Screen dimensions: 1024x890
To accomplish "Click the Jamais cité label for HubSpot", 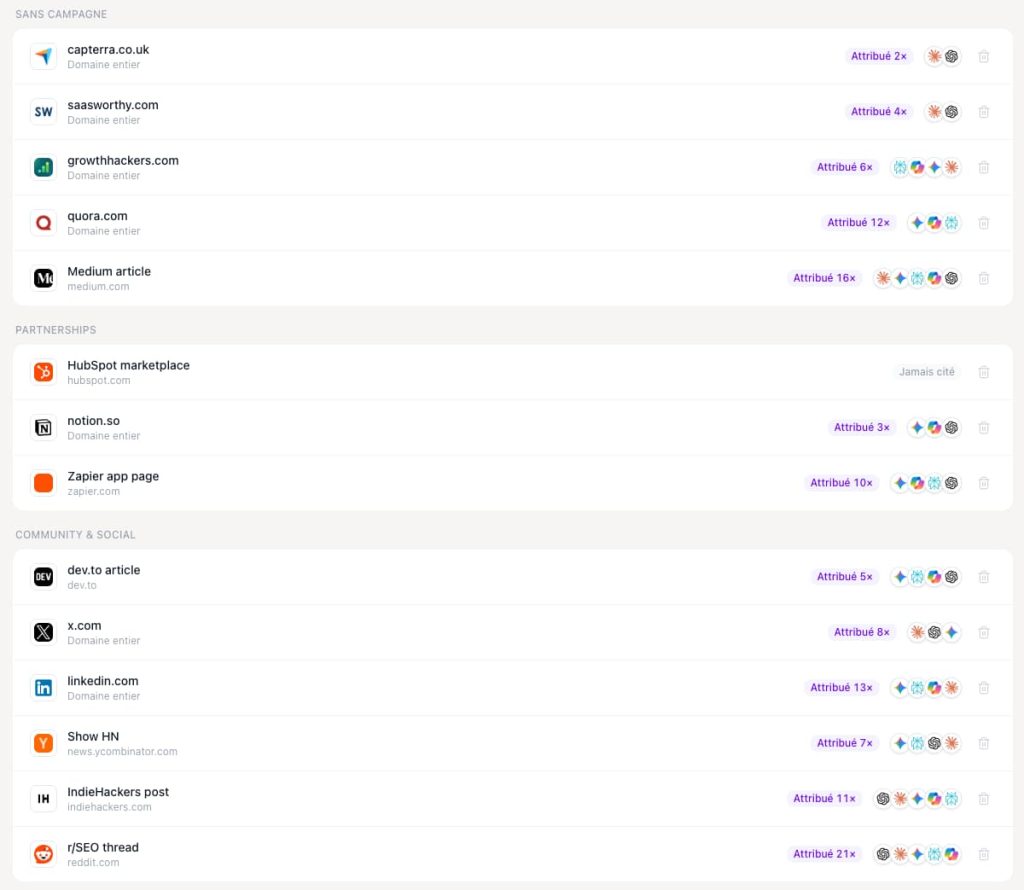I will pos(926,372).
